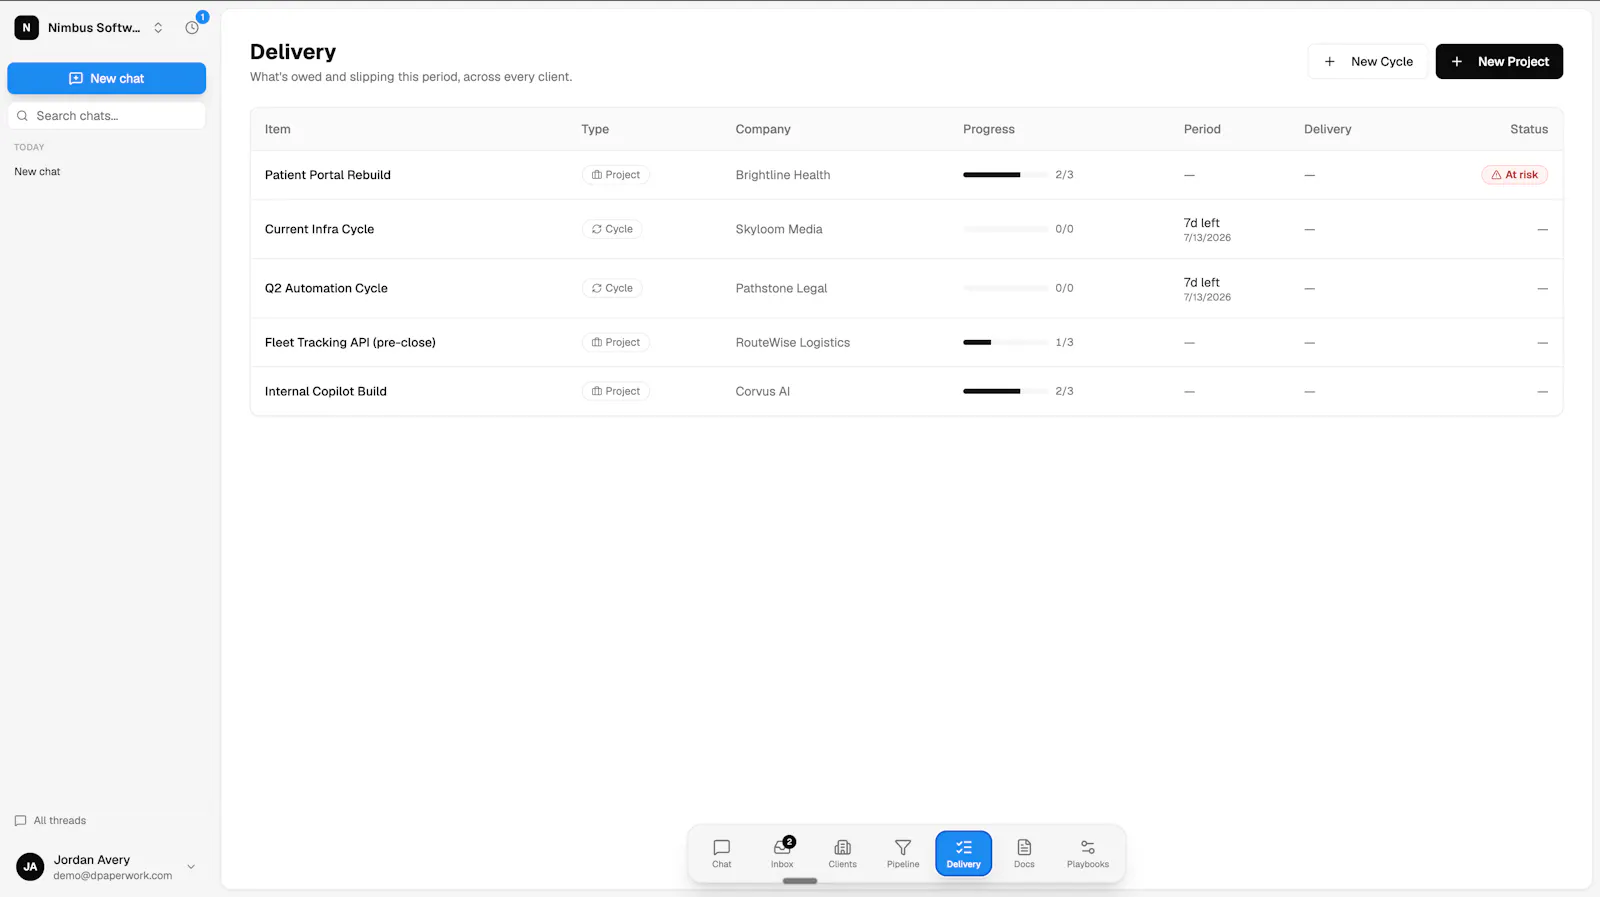Click the New Cycle button
This screenshot has width=1600, height=897.
(x=1368, y=61)
